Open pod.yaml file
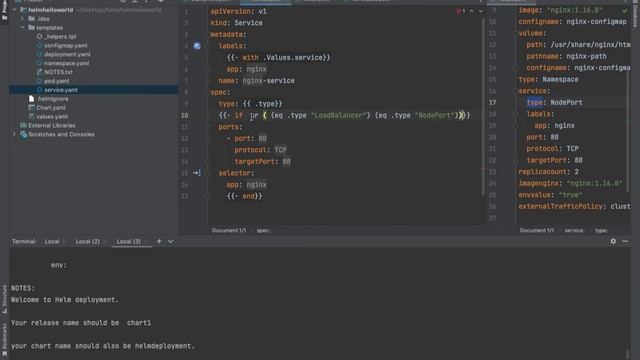640x360 pixels. pos(56,81)
